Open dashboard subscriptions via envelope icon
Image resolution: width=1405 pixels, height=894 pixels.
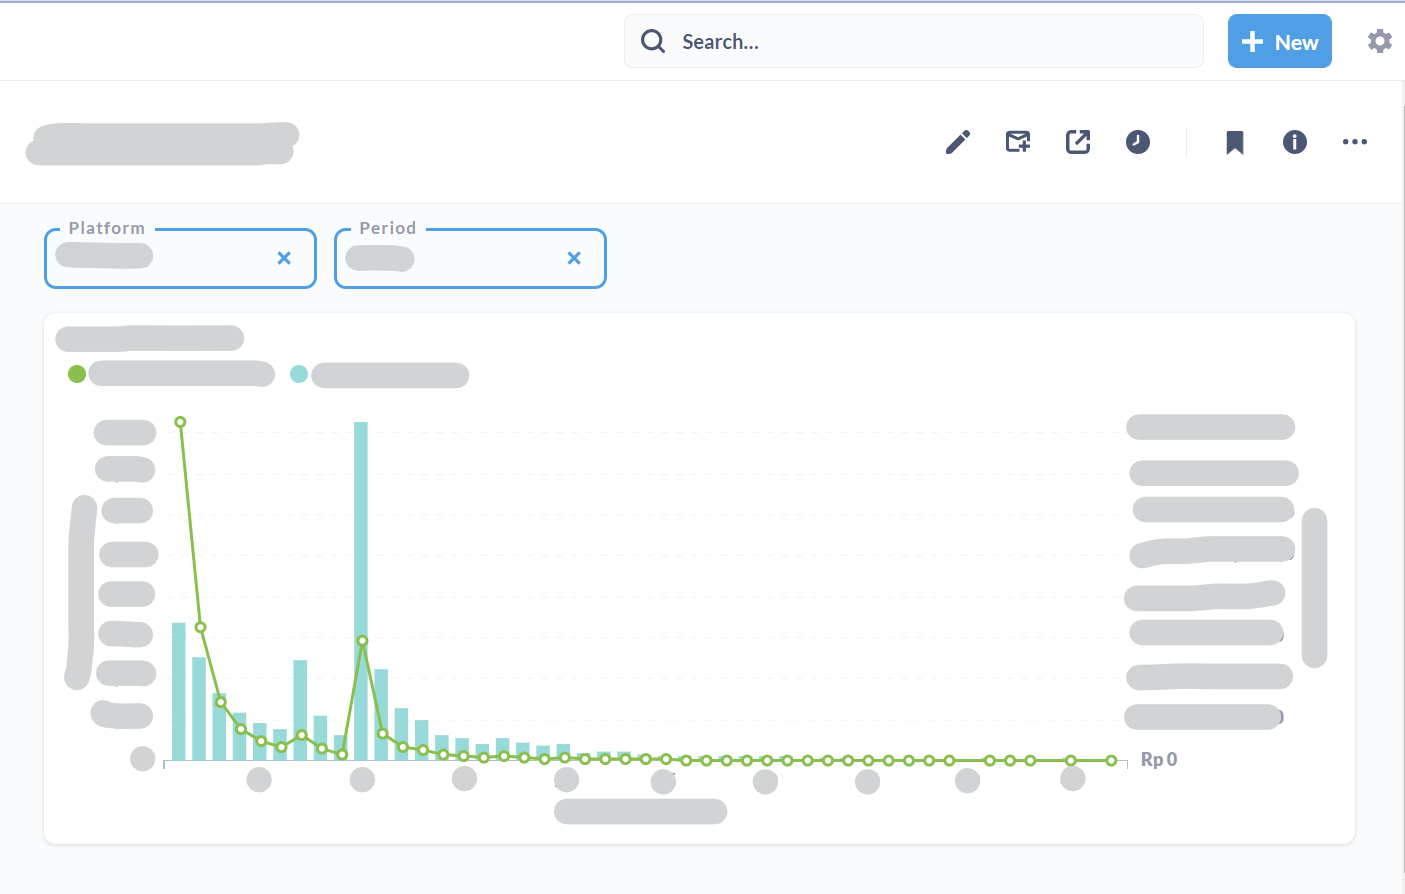point(1018,142)
